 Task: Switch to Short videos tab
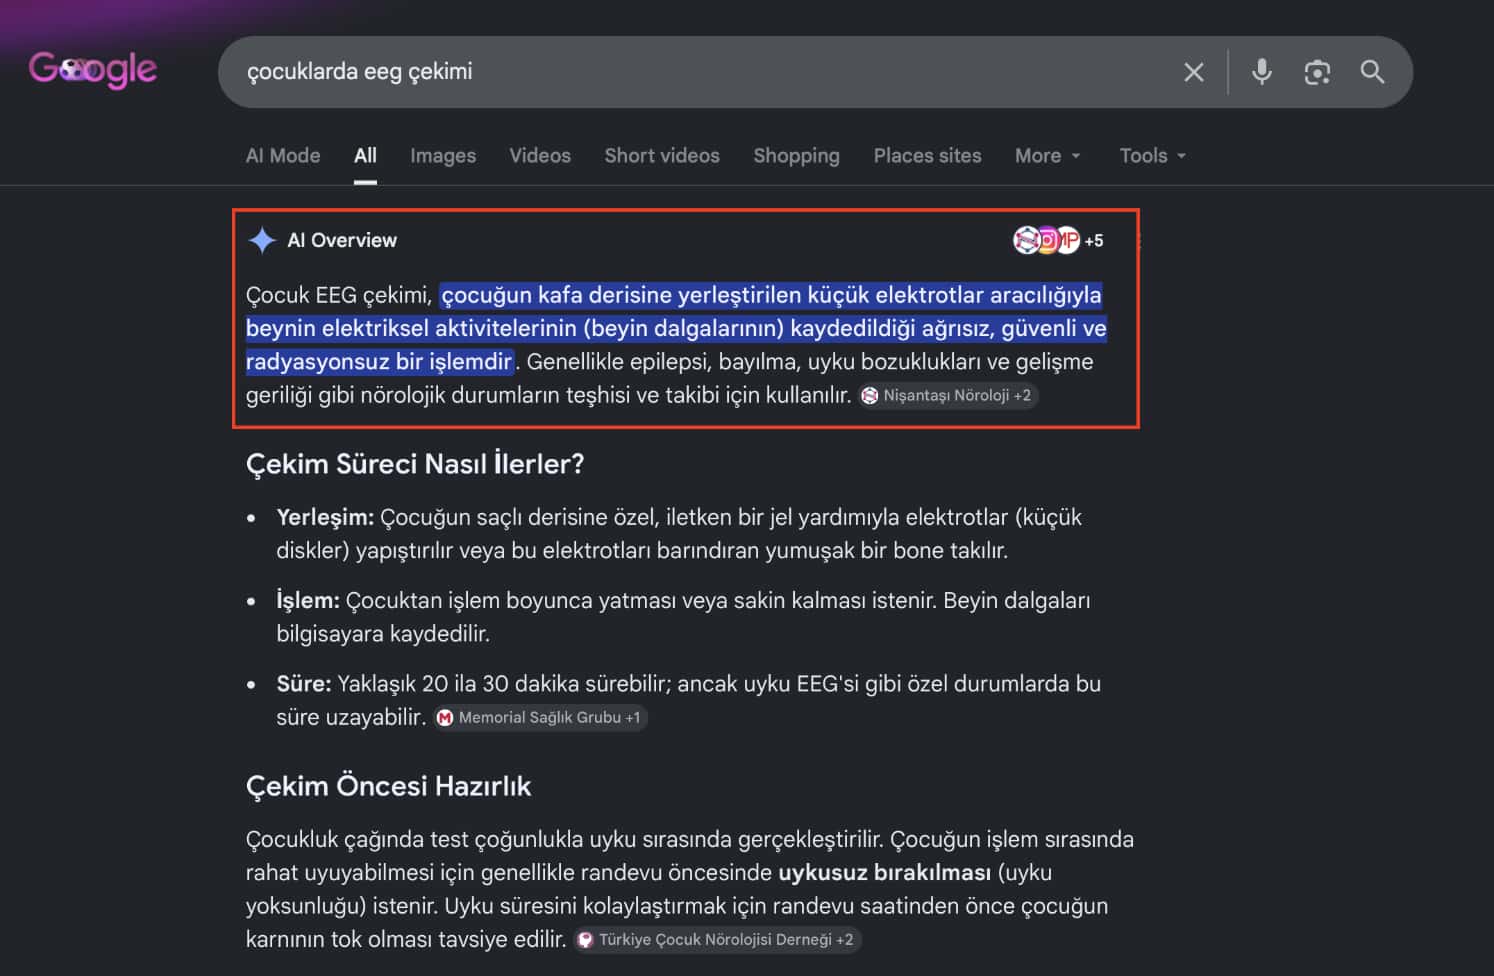pyautogui.click(x=662, y=156)
